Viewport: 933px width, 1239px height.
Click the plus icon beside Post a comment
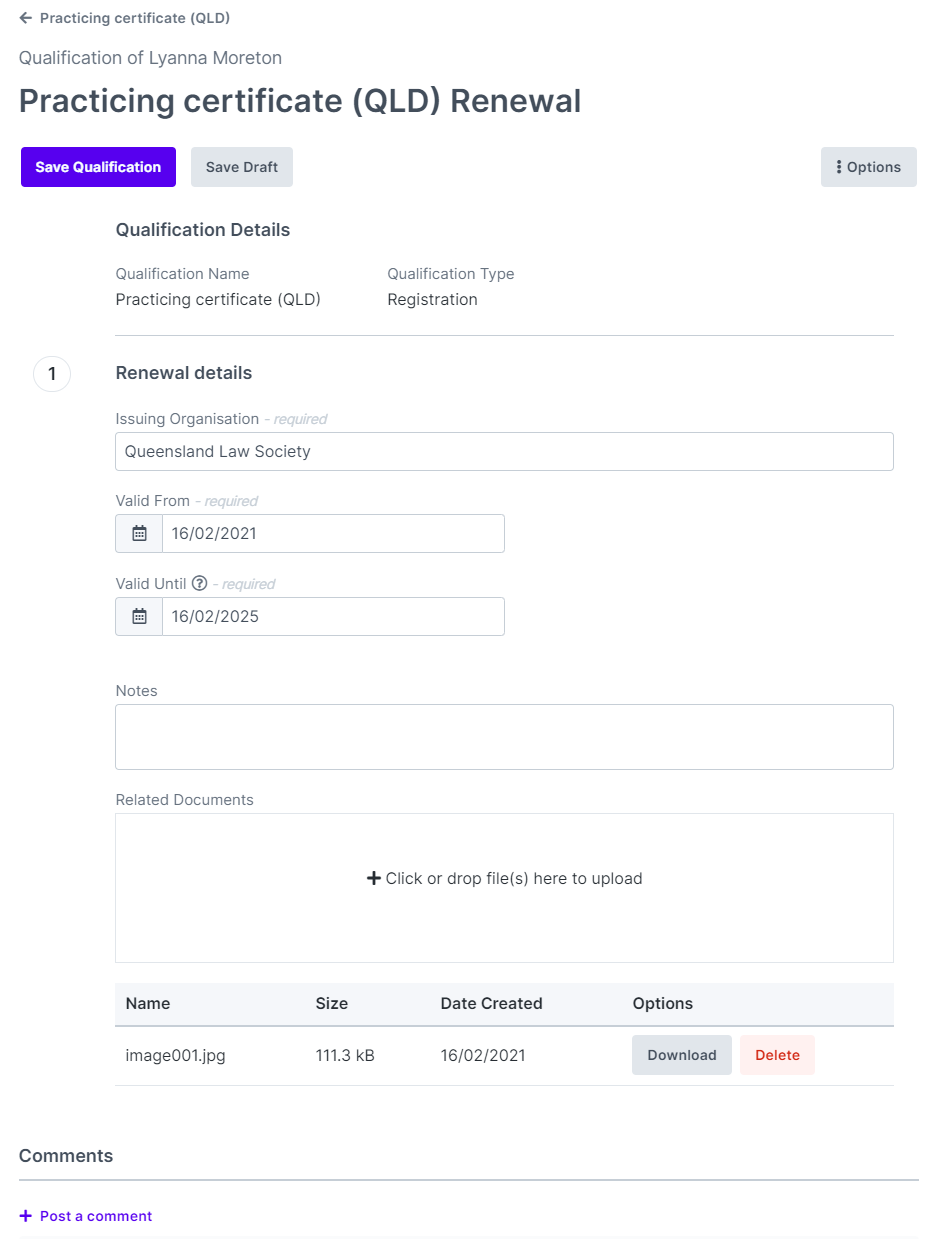click(26, 1216)
